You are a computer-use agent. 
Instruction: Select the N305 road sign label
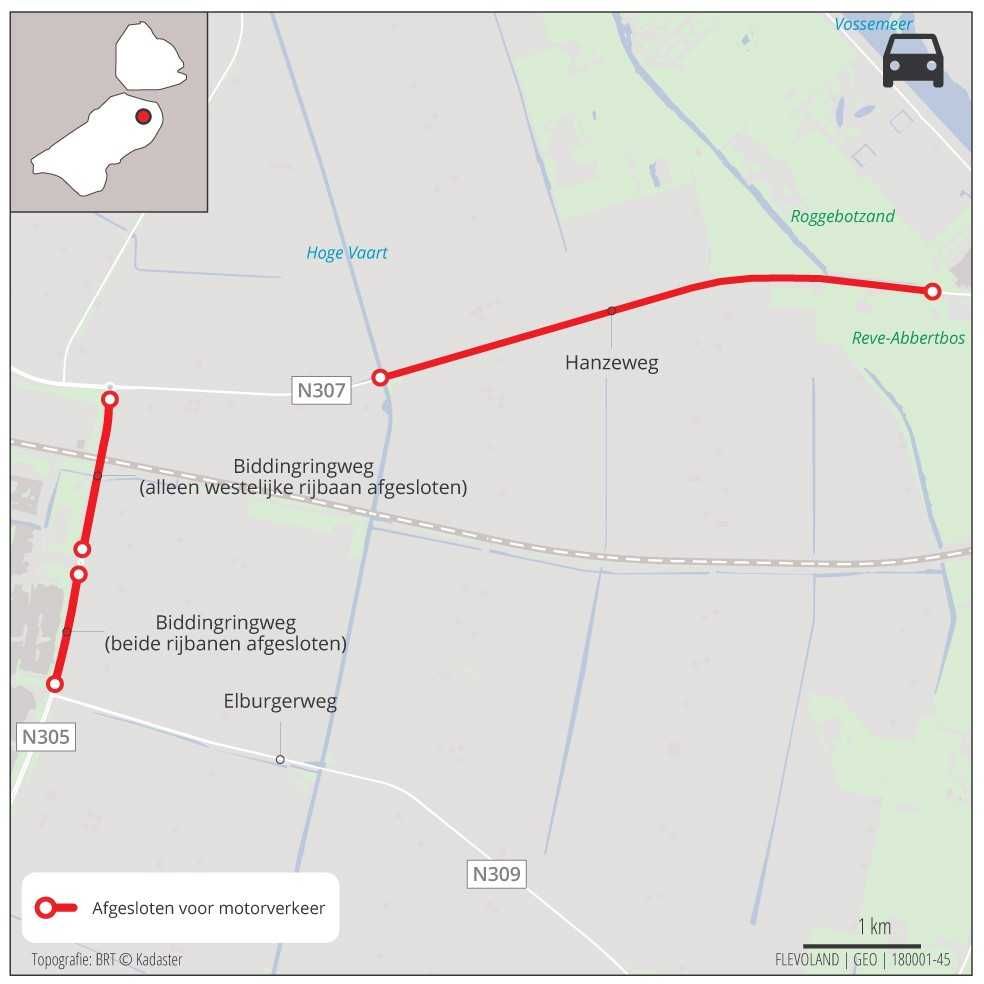[46, 736]
